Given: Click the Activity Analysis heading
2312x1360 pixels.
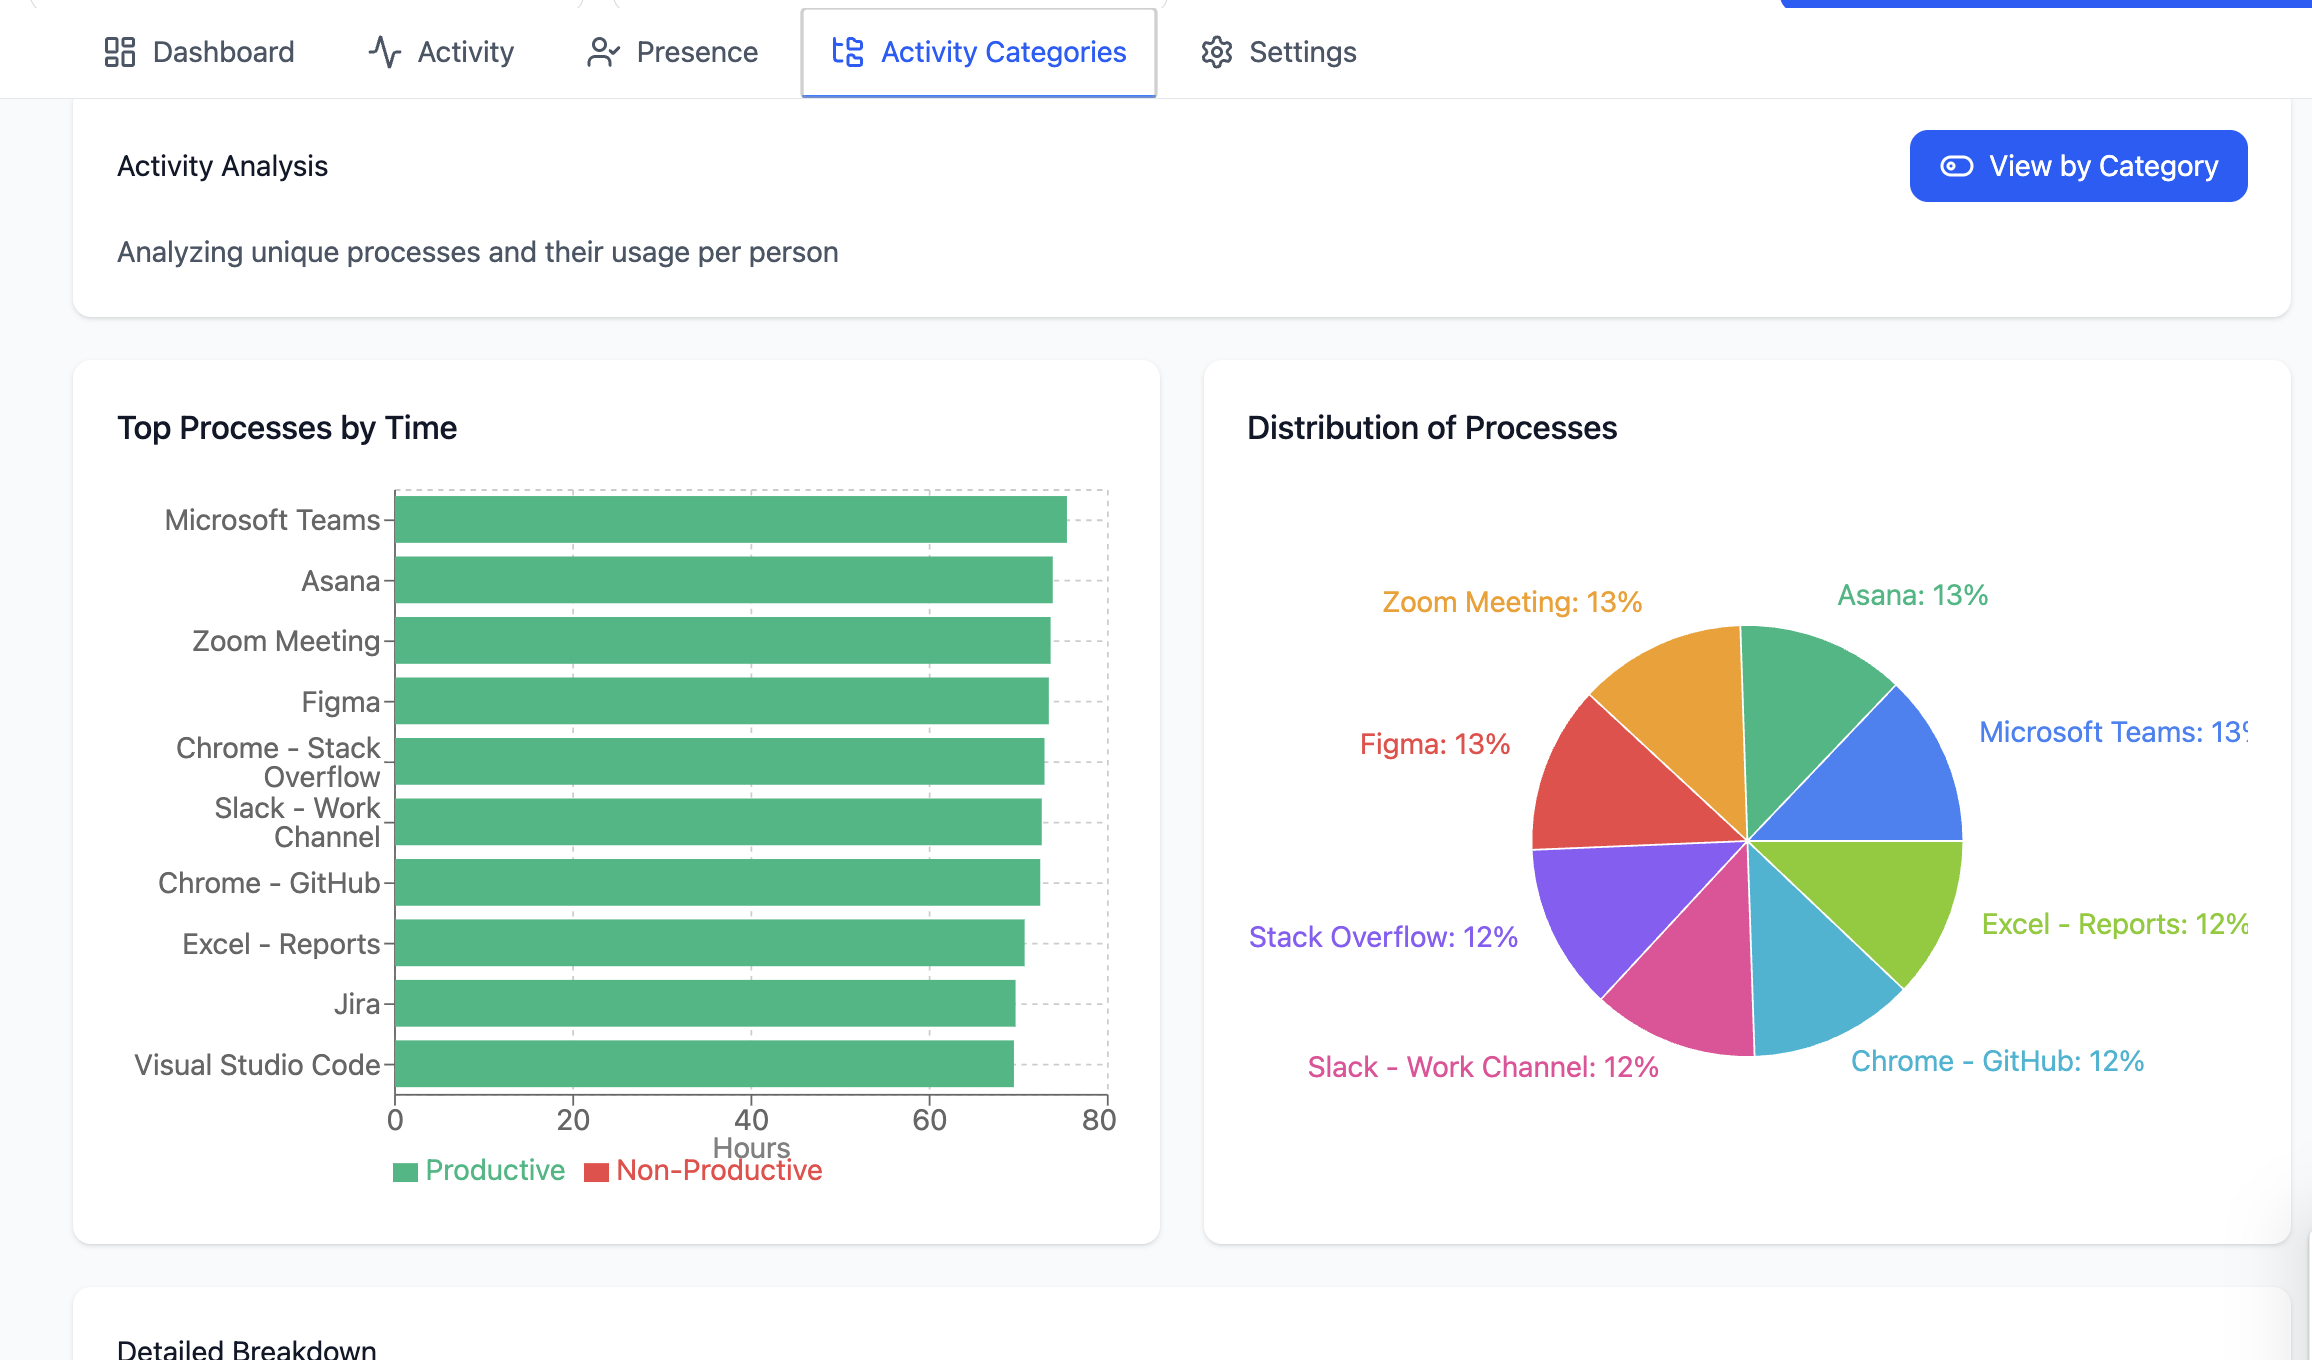Looking at the screenshot, I should pyautogui.click(x=222, y=165).
